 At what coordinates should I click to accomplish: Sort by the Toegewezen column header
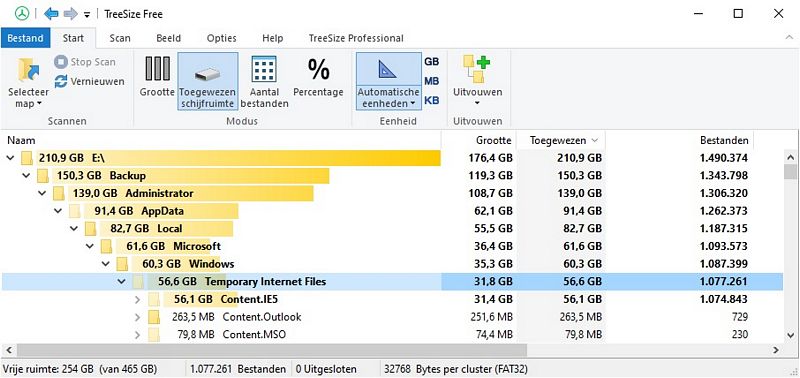point(560,140)
